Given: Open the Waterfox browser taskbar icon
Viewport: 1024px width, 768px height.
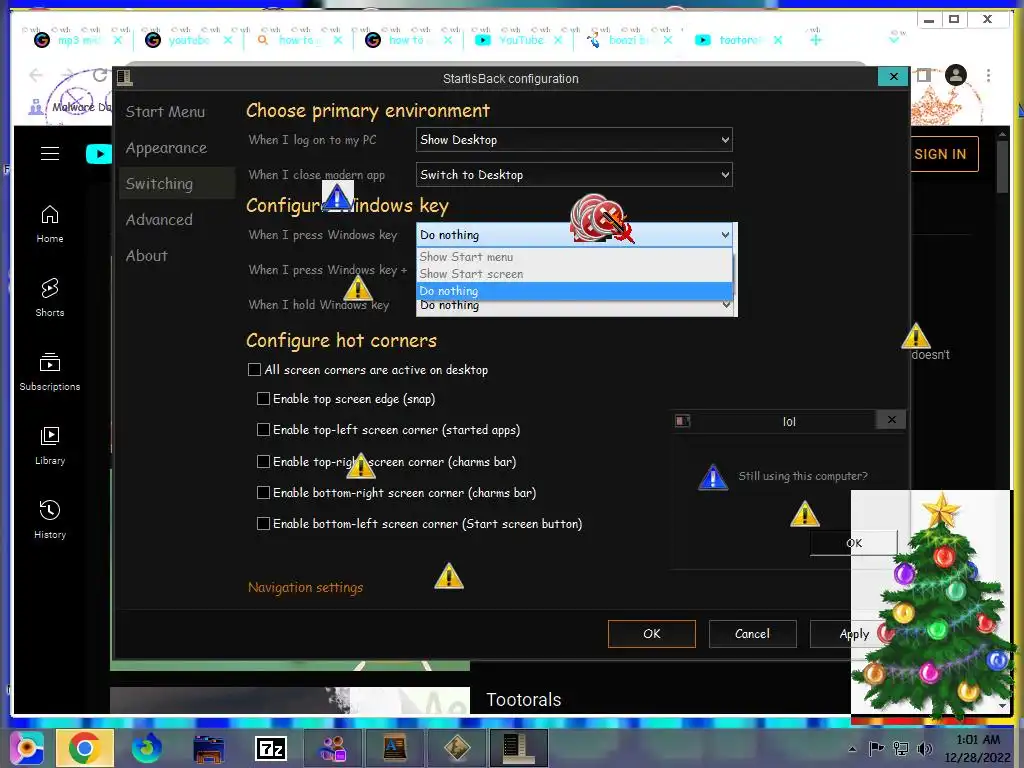Looking at the screenshot, I should [x=146, y=748].
